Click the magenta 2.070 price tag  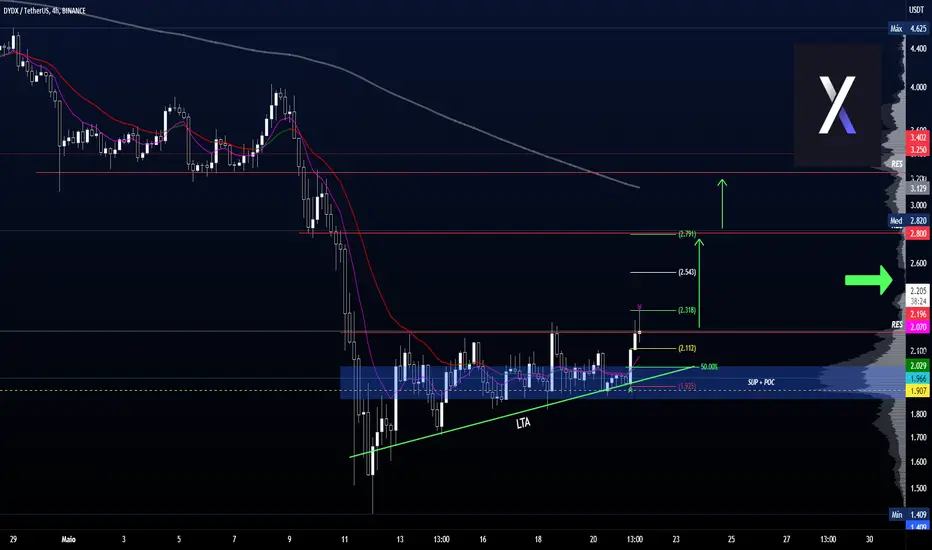tap(918, 326)
